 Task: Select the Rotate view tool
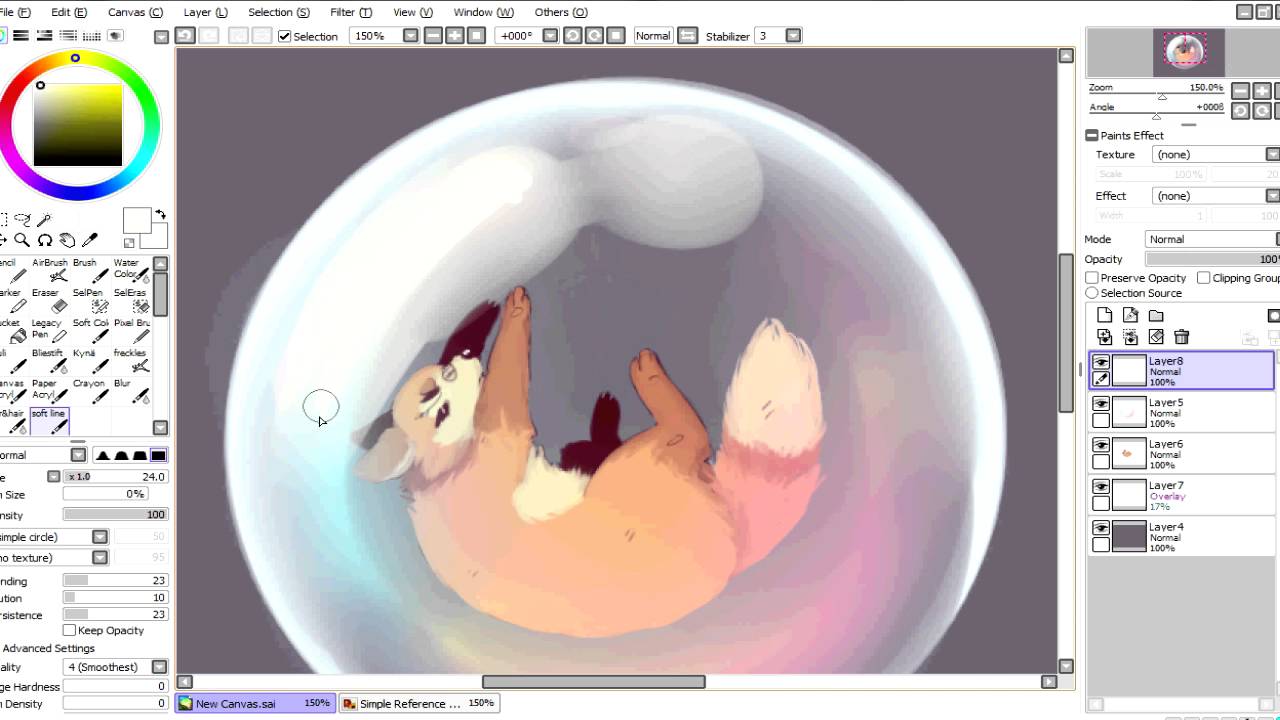[45, 240]
